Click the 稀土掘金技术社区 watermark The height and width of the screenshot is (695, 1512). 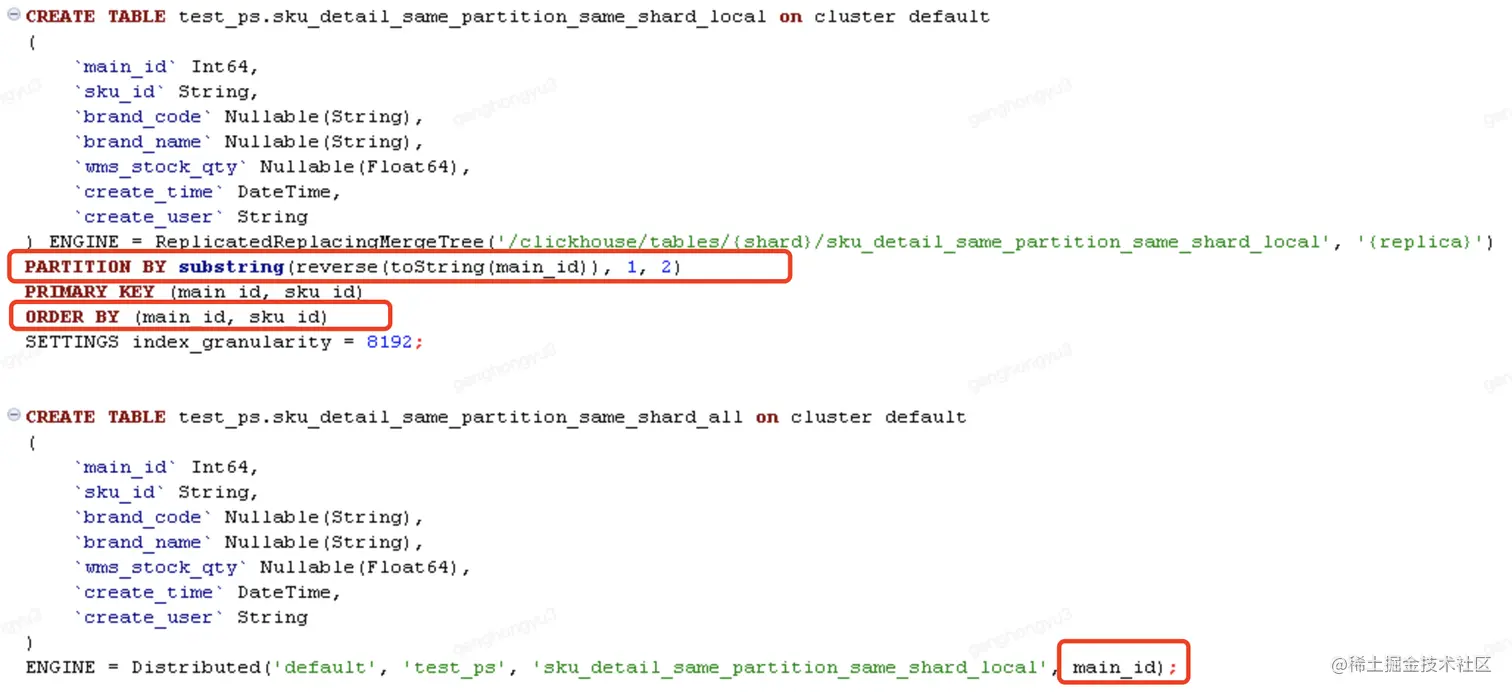click(x=1410, y=664)
